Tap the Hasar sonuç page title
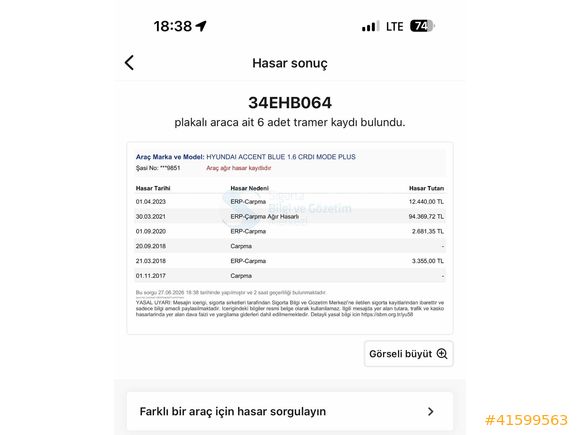The height and width of the screenshot is (435, 580). [290, 63]
